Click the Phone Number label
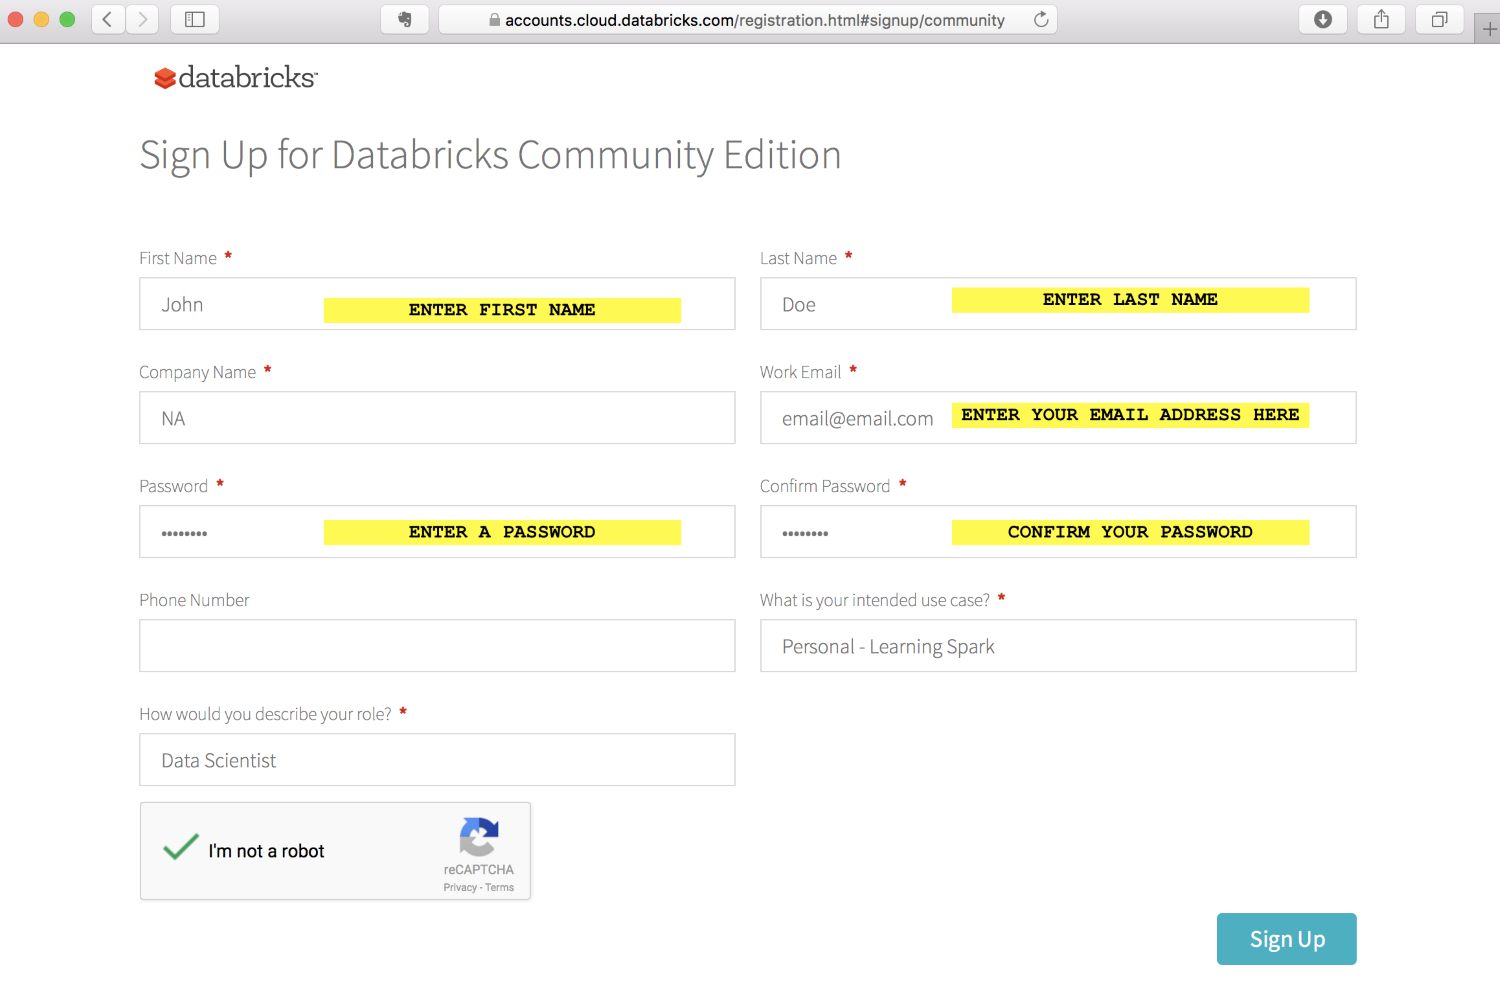Screen dimensions: 1500x987 click(194, 600)
